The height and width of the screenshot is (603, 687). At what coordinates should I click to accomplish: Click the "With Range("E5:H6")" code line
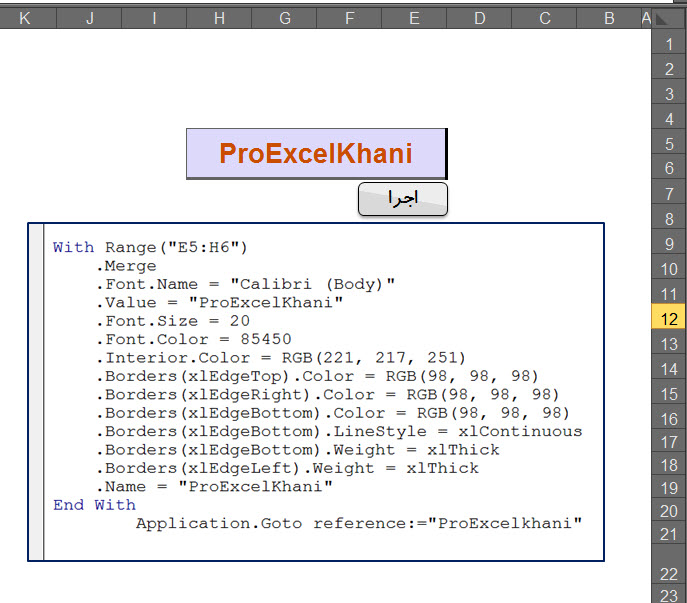(149, 247)
